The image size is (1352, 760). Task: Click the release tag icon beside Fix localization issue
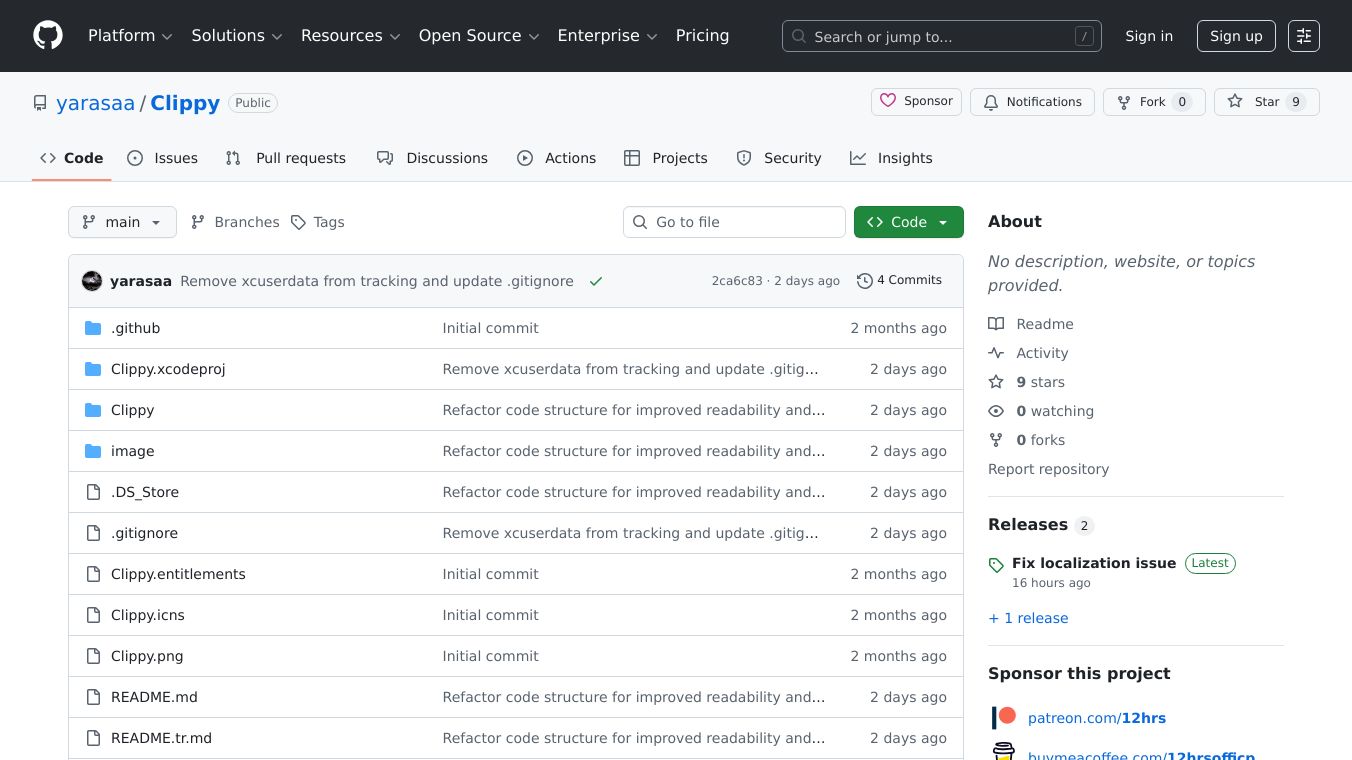pos(996,565)
